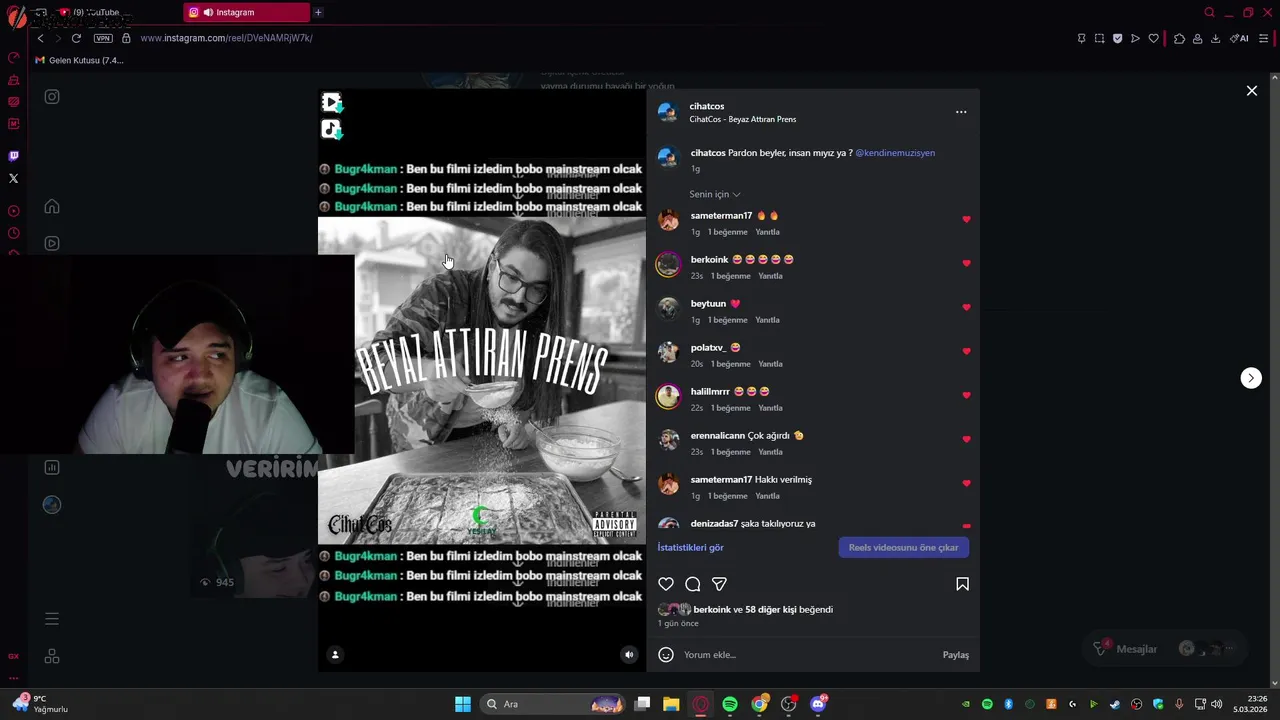Open halillmrrr's story-ringed avatar

click(x=668, y=396)
